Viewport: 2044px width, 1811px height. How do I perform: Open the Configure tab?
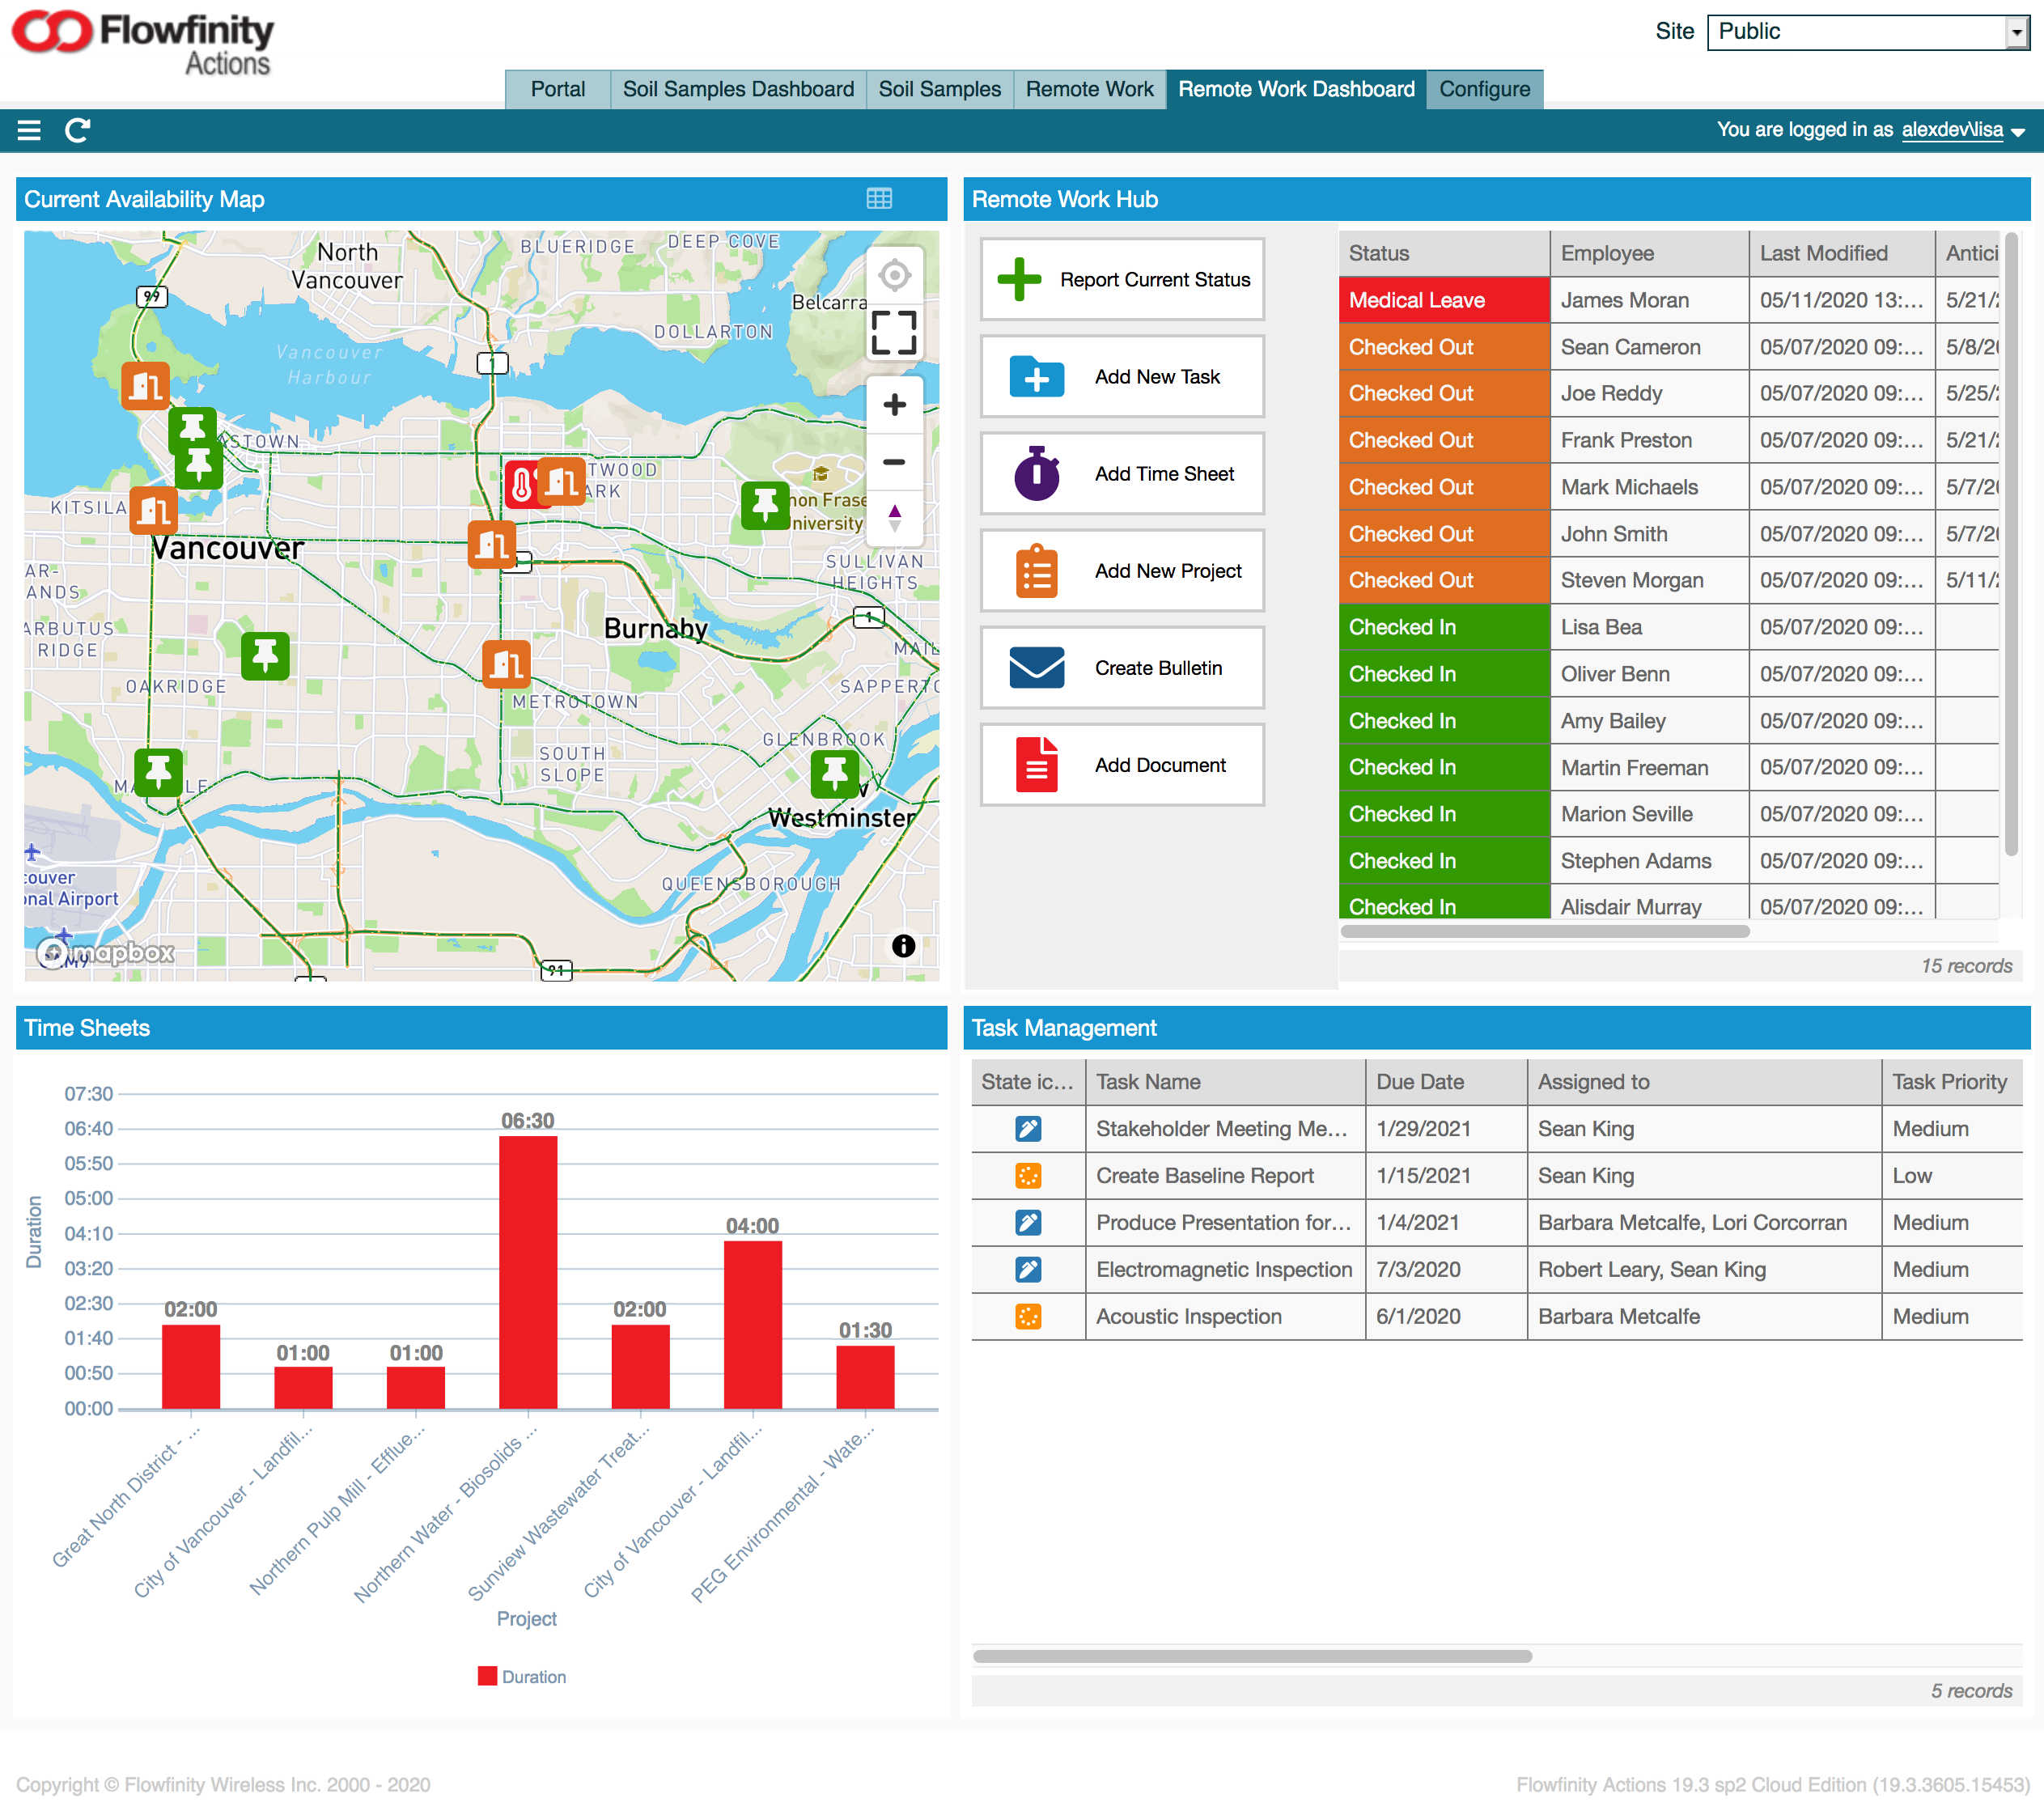1484,89
